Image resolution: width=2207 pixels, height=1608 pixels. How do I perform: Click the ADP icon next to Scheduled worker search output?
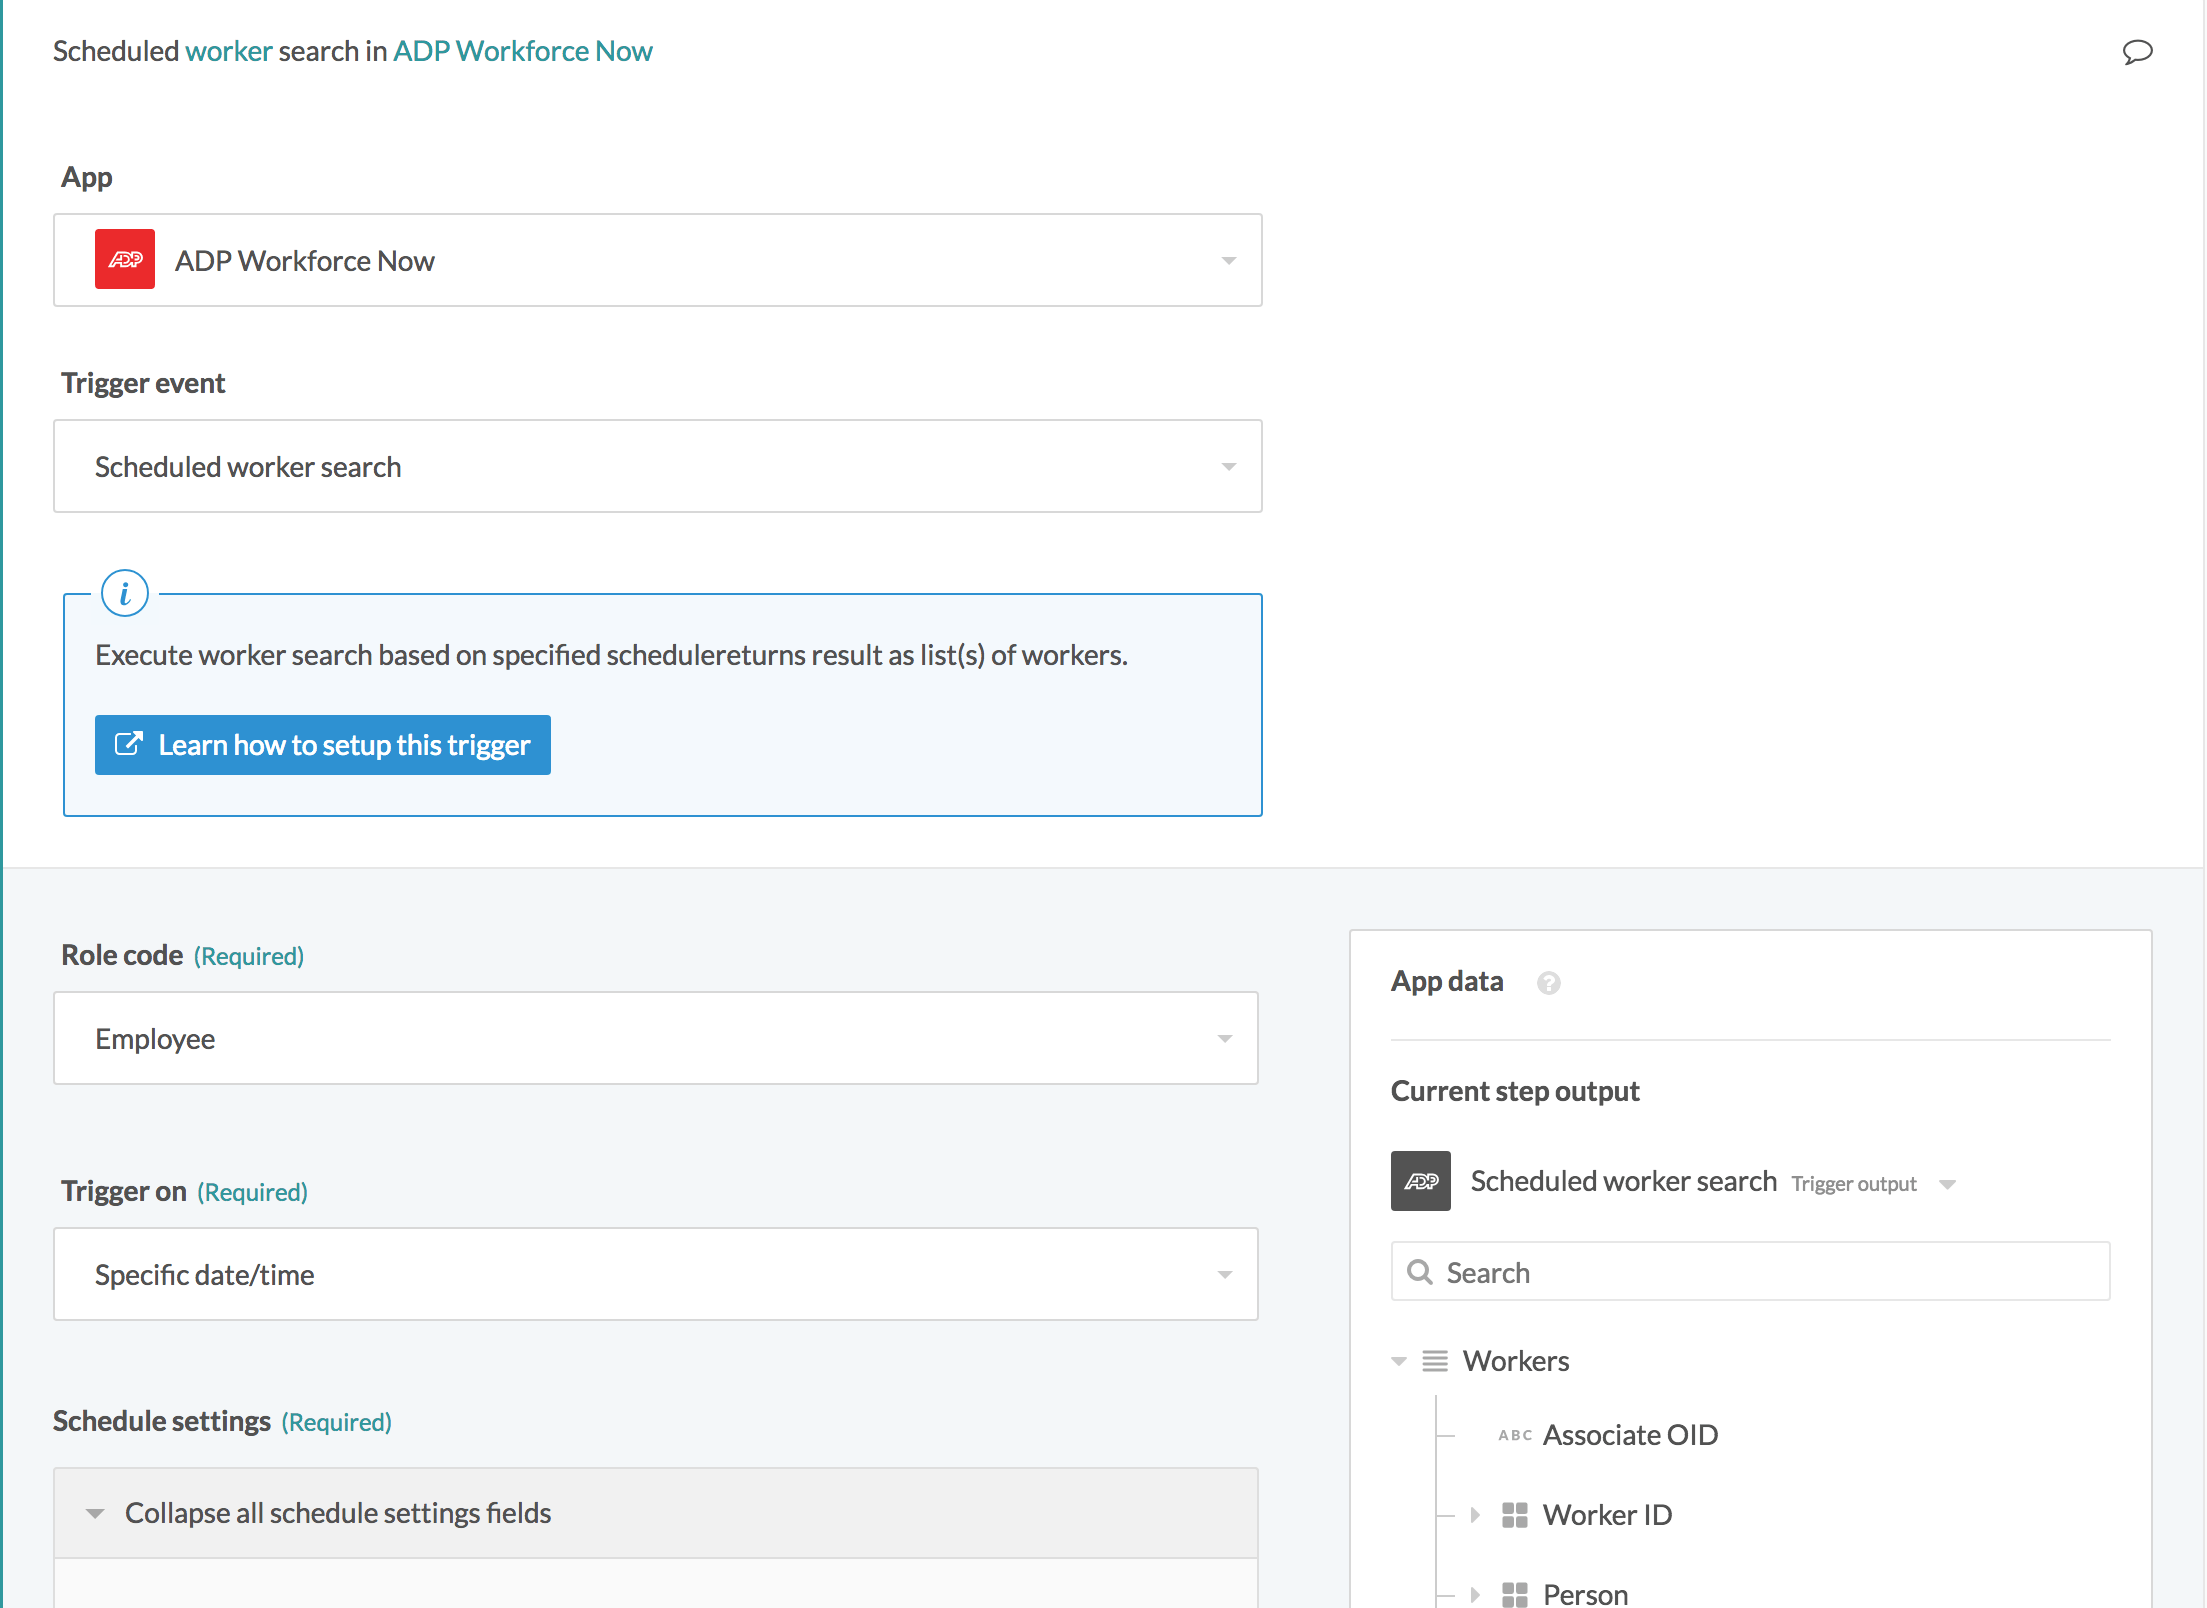[x=1420, y=1181]
